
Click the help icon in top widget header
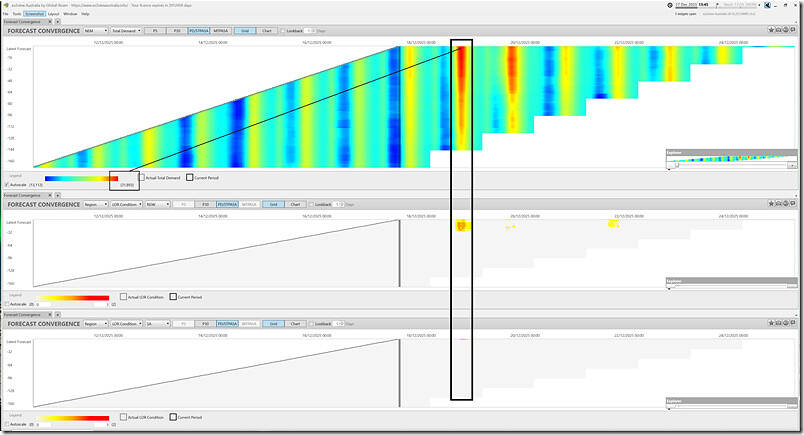coord(785,30)
